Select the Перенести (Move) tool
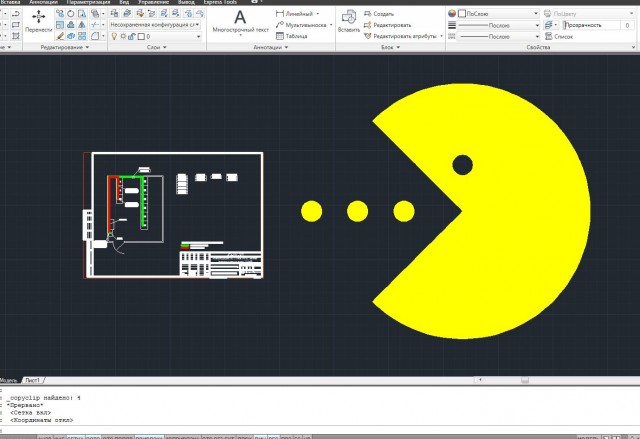 [38, 22]
